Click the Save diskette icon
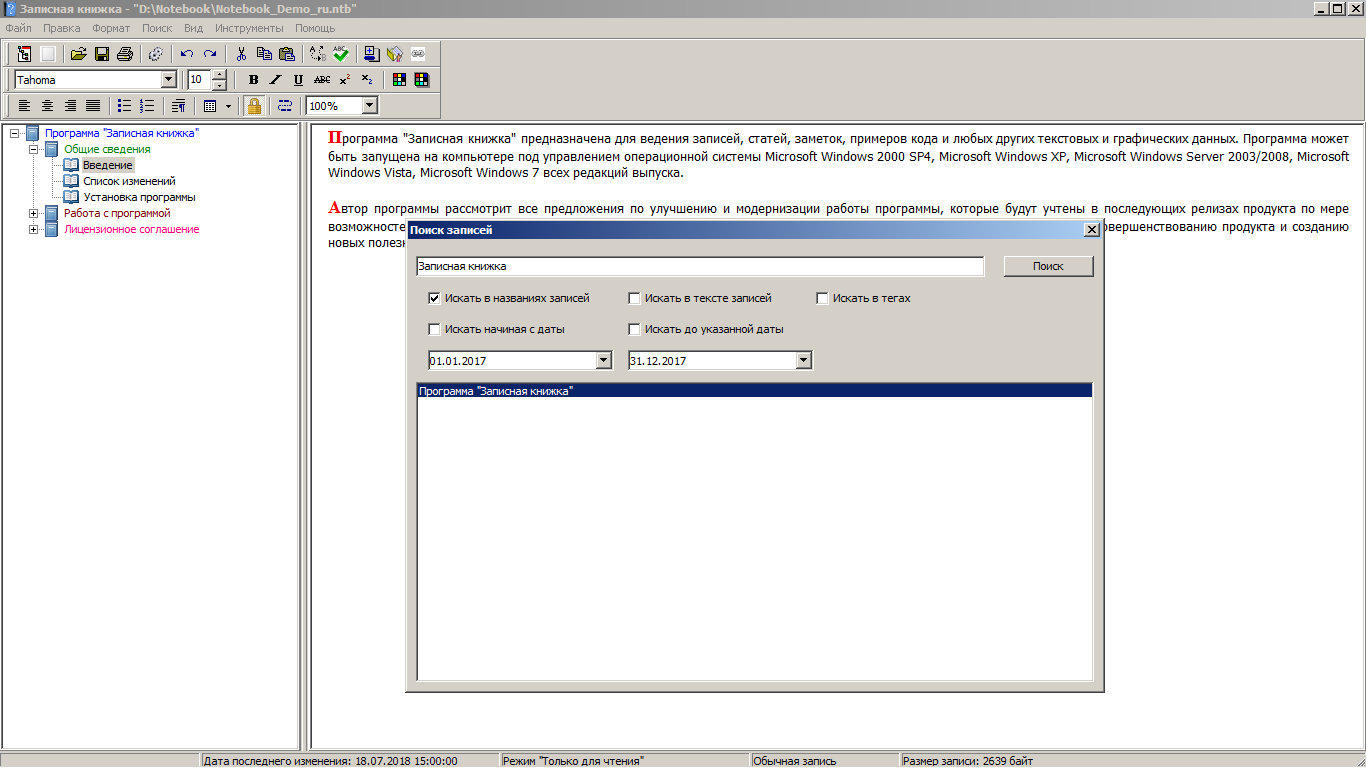The width and height of the screenshot is (1366, 768). (x=101, y=54)
